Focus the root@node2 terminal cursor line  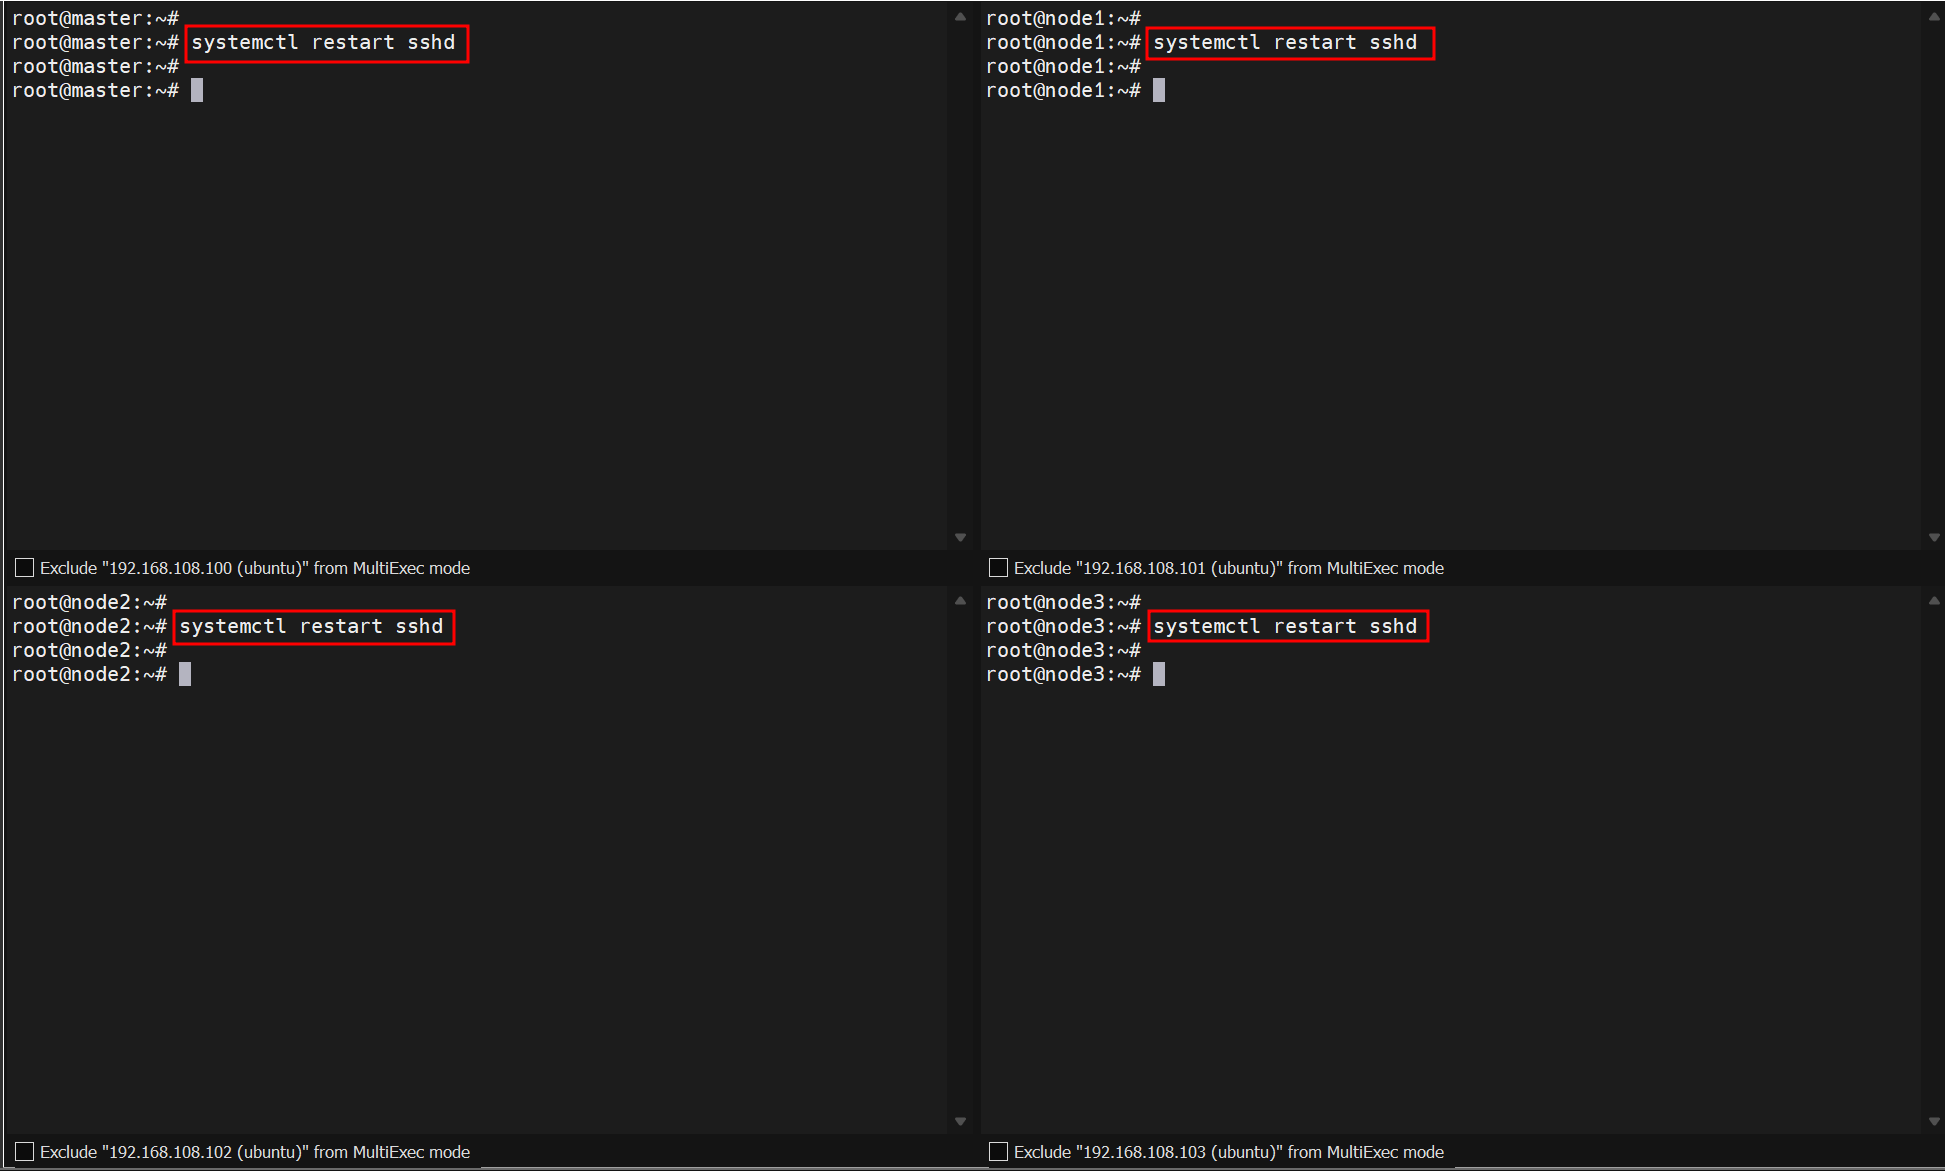185,675
